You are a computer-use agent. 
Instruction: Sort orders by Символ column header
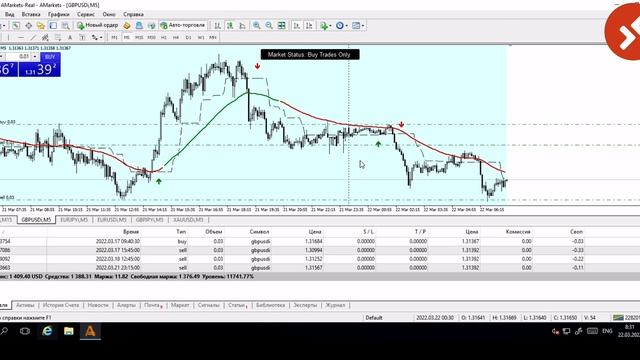point(260,232)
